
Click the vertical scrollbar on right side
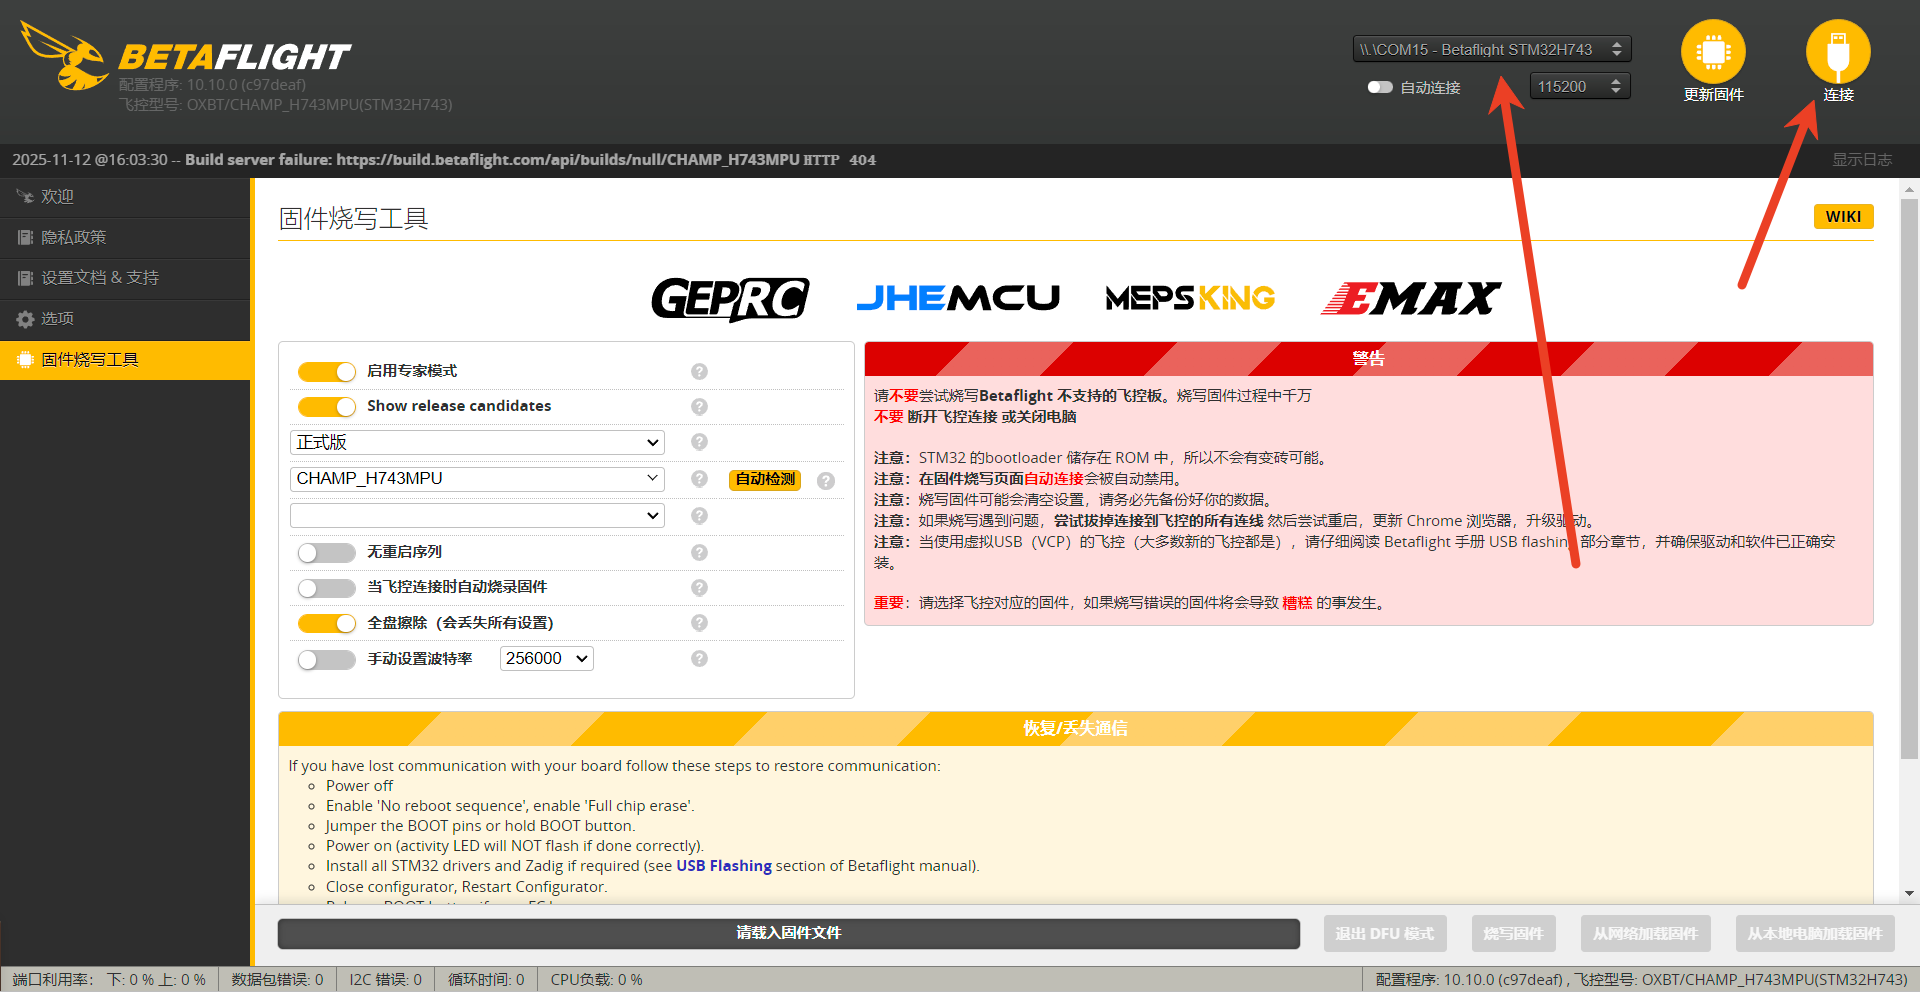pyautogui.click(x=1909, y=480)
